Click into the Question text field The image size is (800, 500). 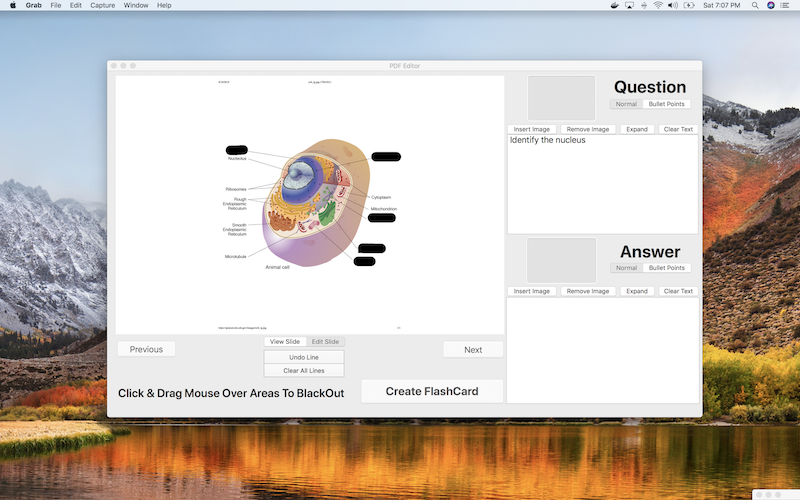click(603, 184)
